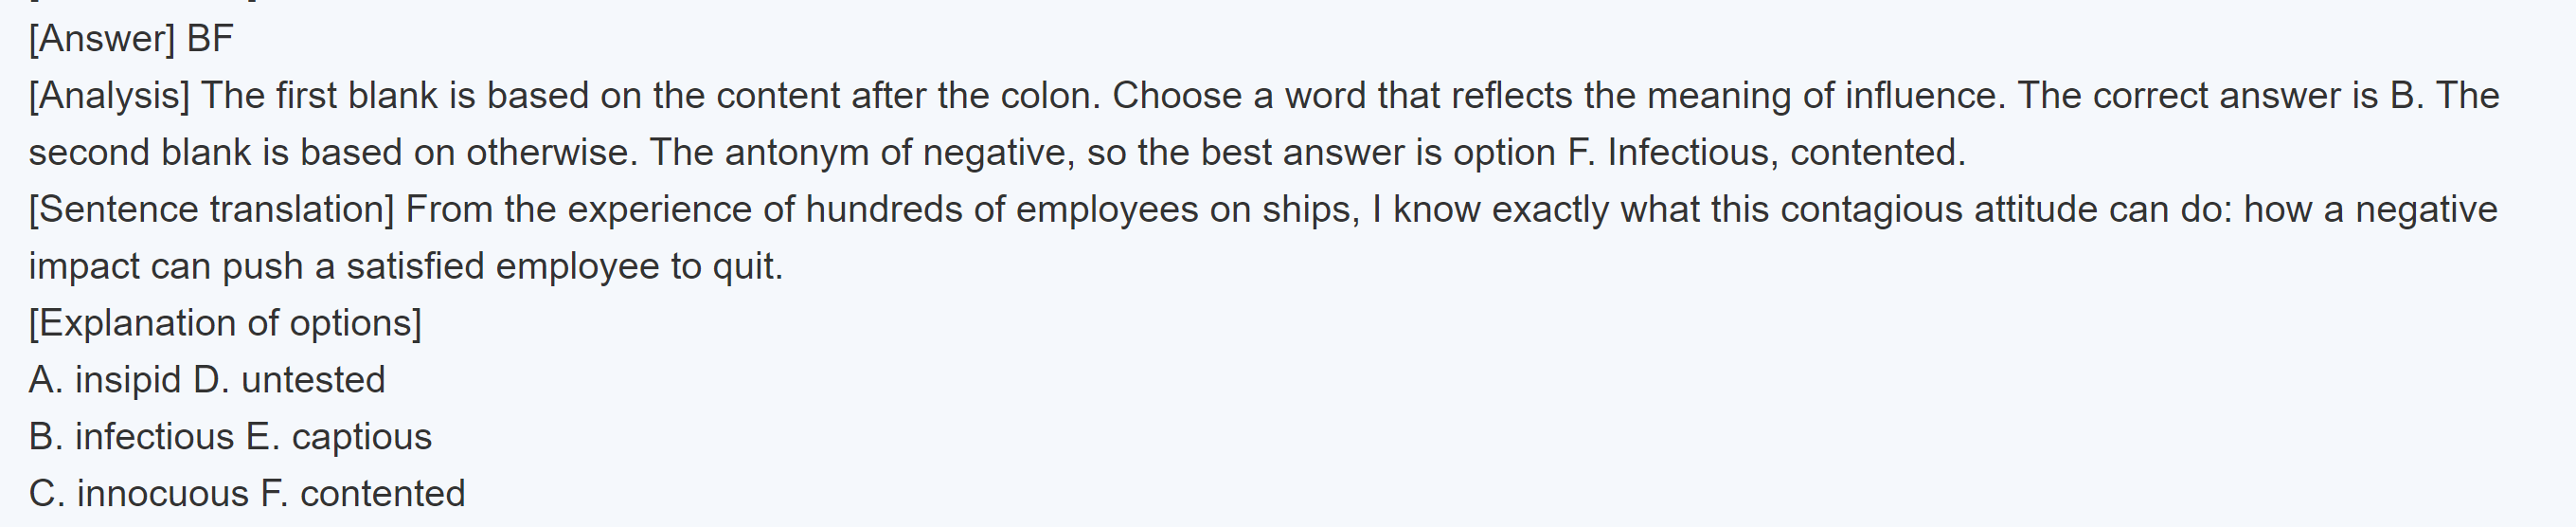This screenshot has height=527, width=2576.
Task: Choose option E captious
Action: (x=338, y=438)
